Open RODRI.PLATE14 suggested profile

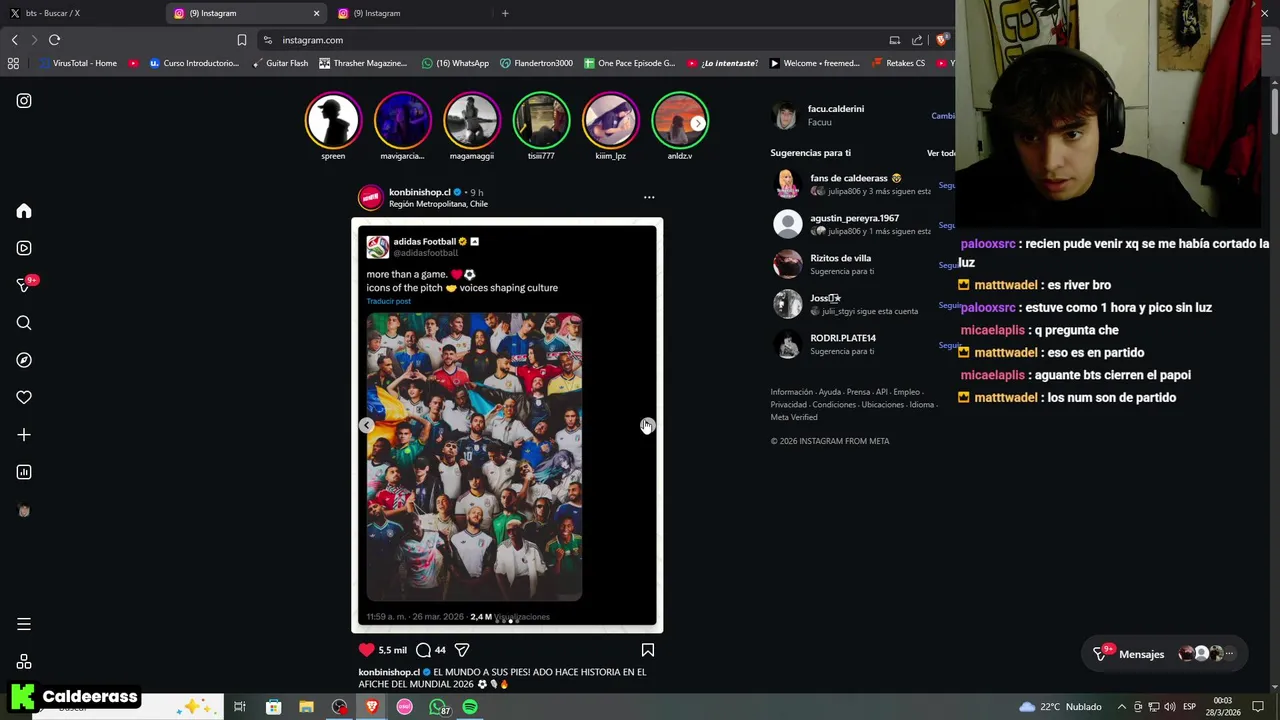[842, 338]
